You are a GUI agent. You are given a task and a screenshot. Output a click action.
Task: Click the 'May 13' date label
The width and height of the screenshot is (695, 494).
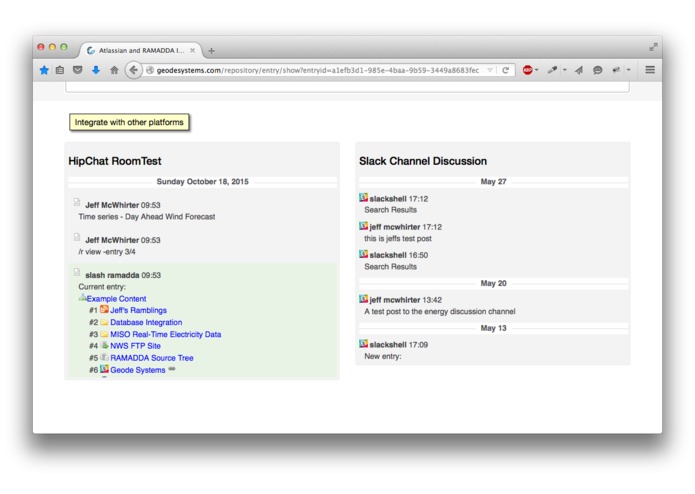pos(493,328)
